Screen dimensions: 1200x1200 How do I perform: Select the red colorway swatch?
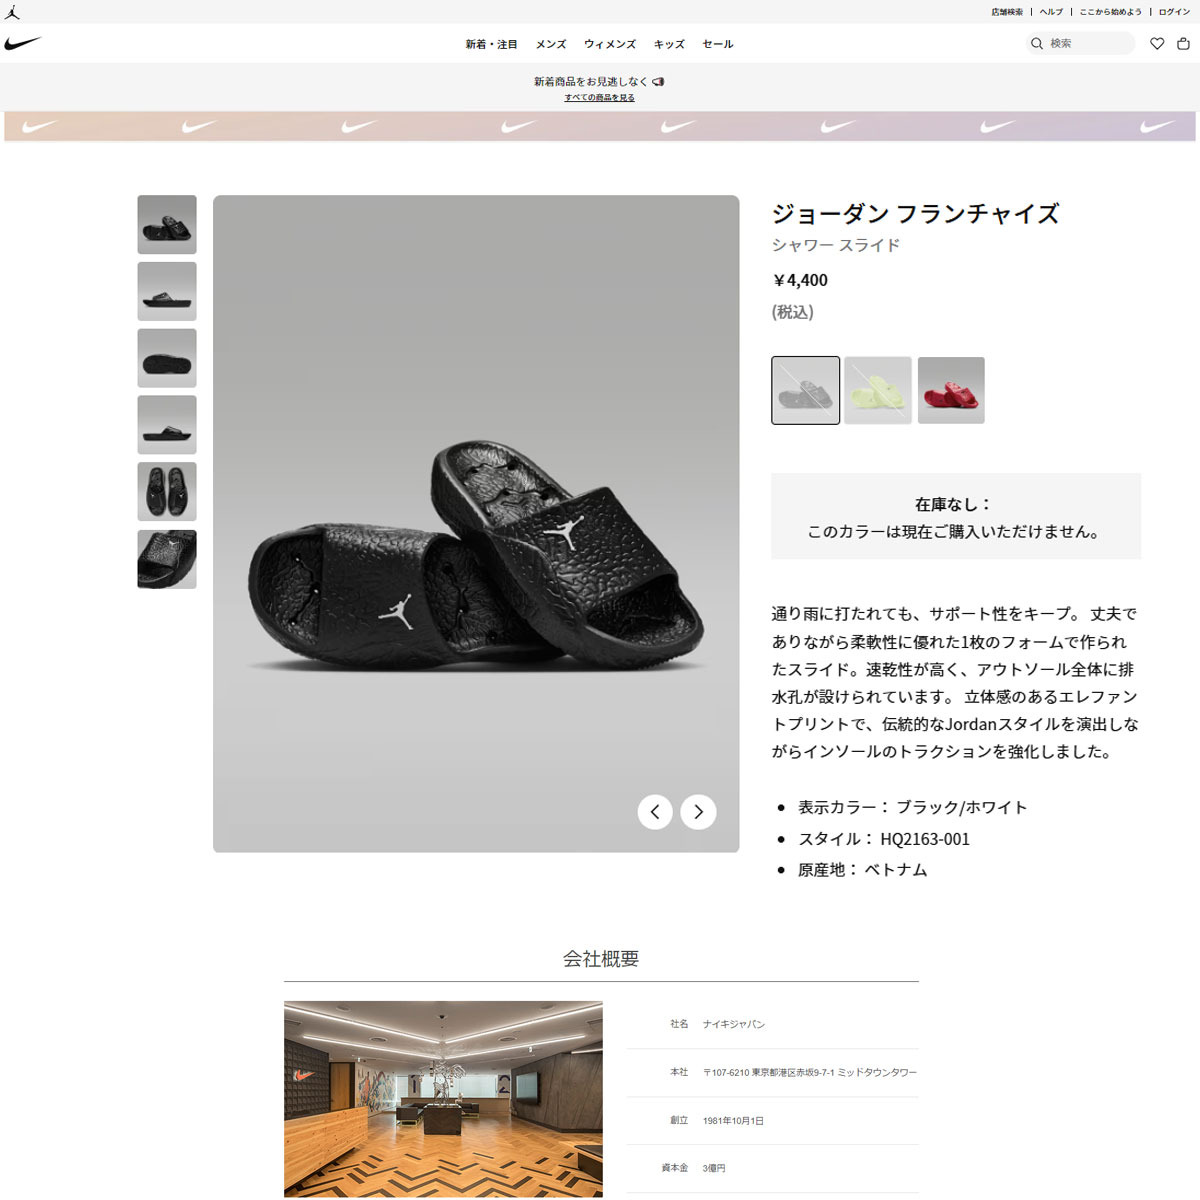pyautogui.click(x=951, y=390)
